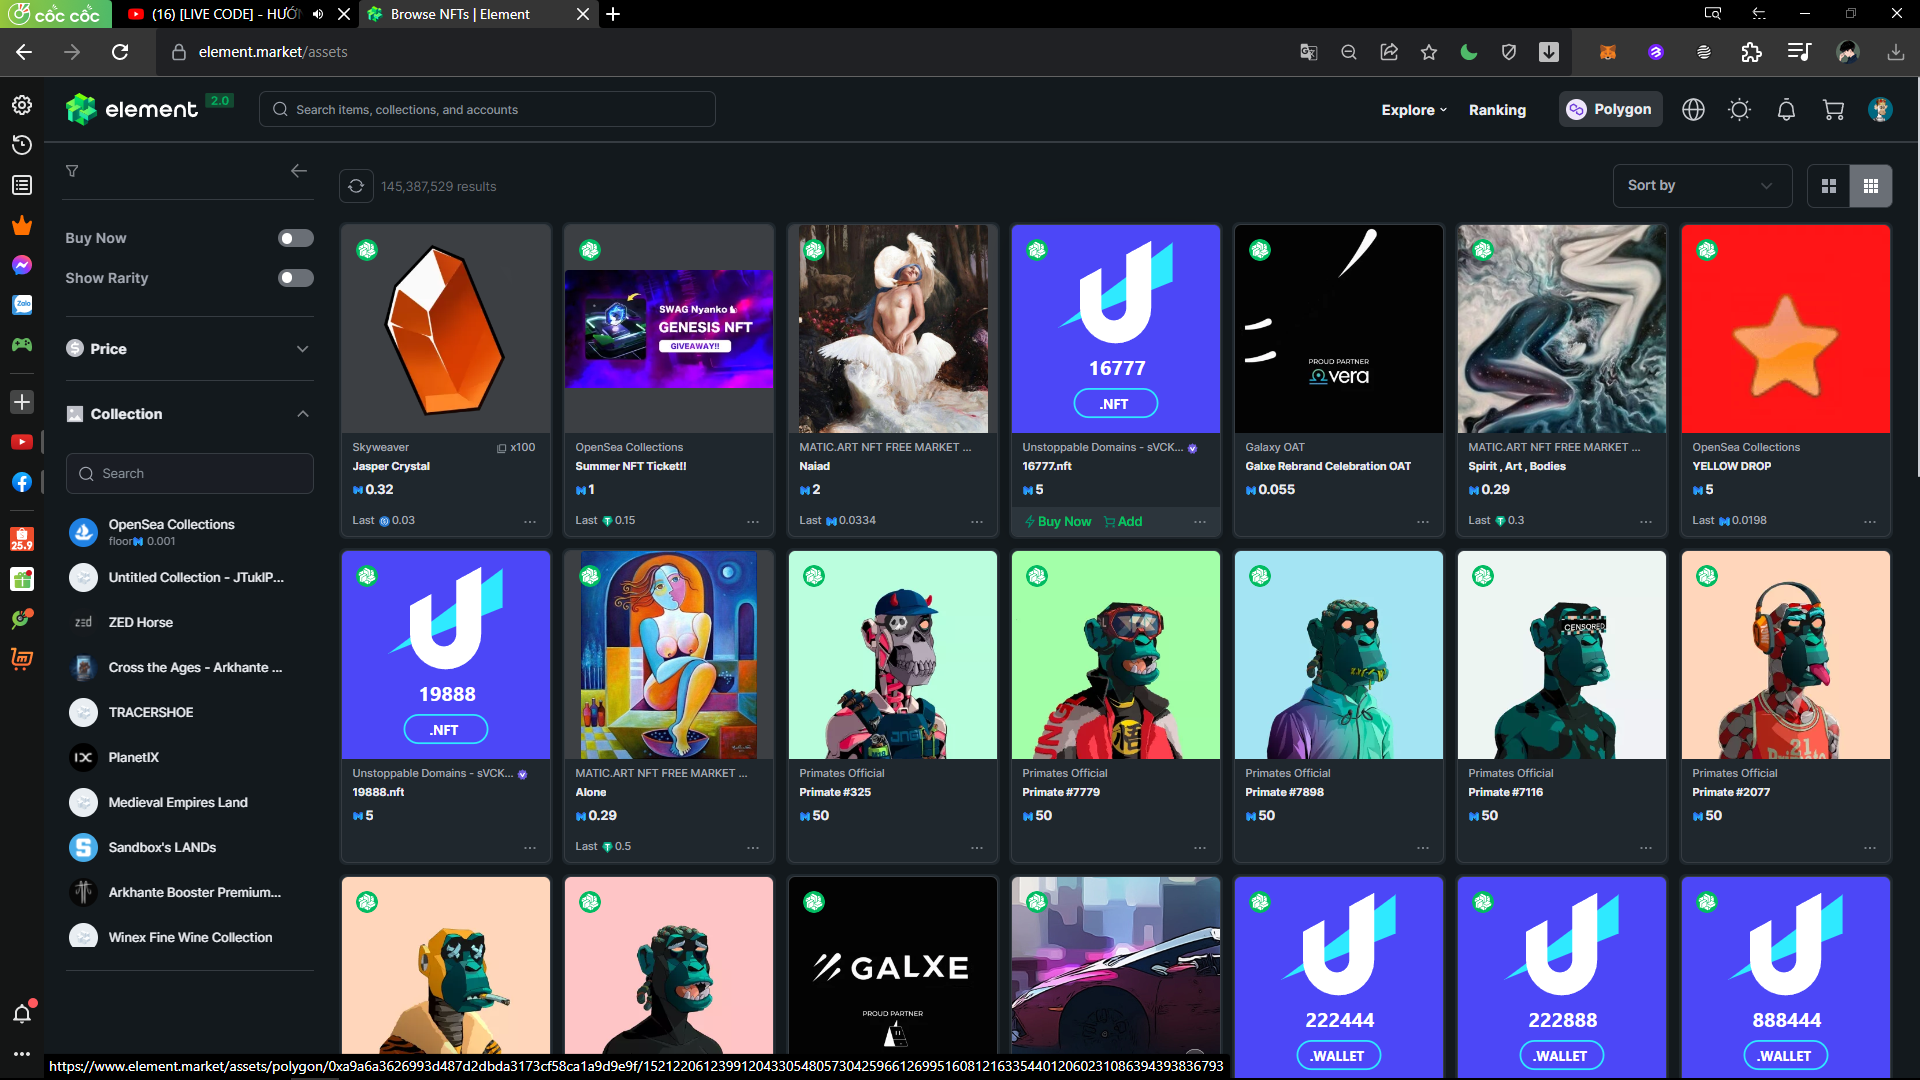Open notifications bell in Element header
The width and height of the screenshot is (1920, 1080).
click(1786, 110)
